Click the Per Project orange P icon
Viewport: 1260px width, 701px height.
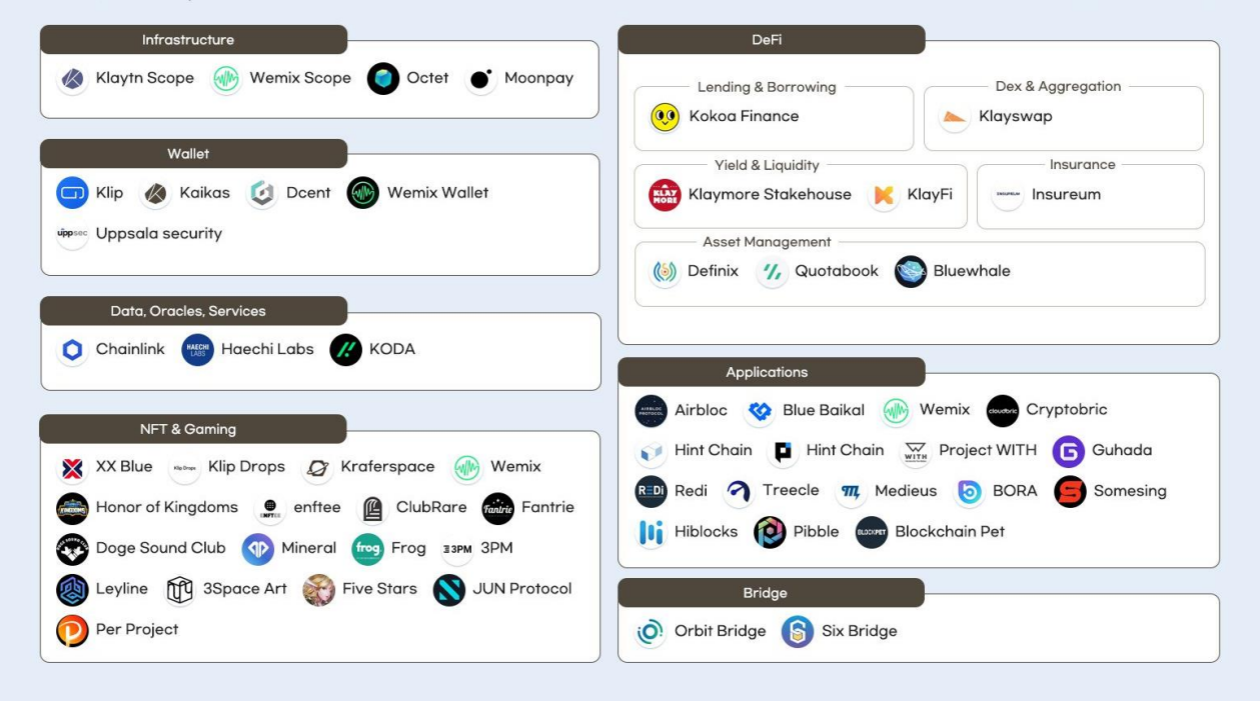pyautogui.click(x=72, y=630)
